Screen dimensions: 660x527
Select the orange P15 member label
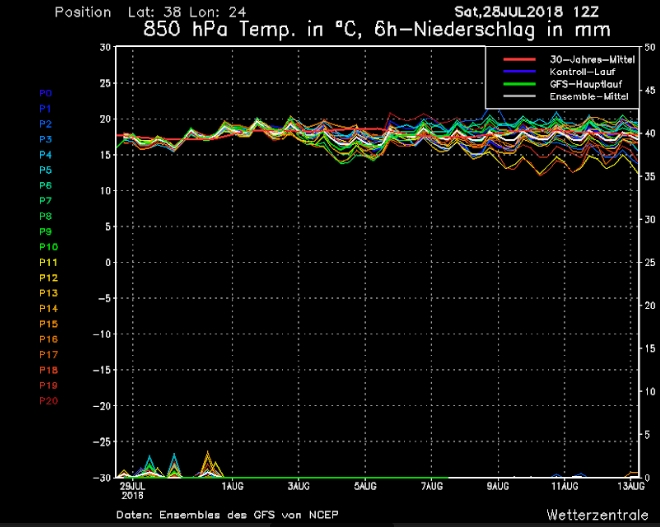(x=48, y=324)
